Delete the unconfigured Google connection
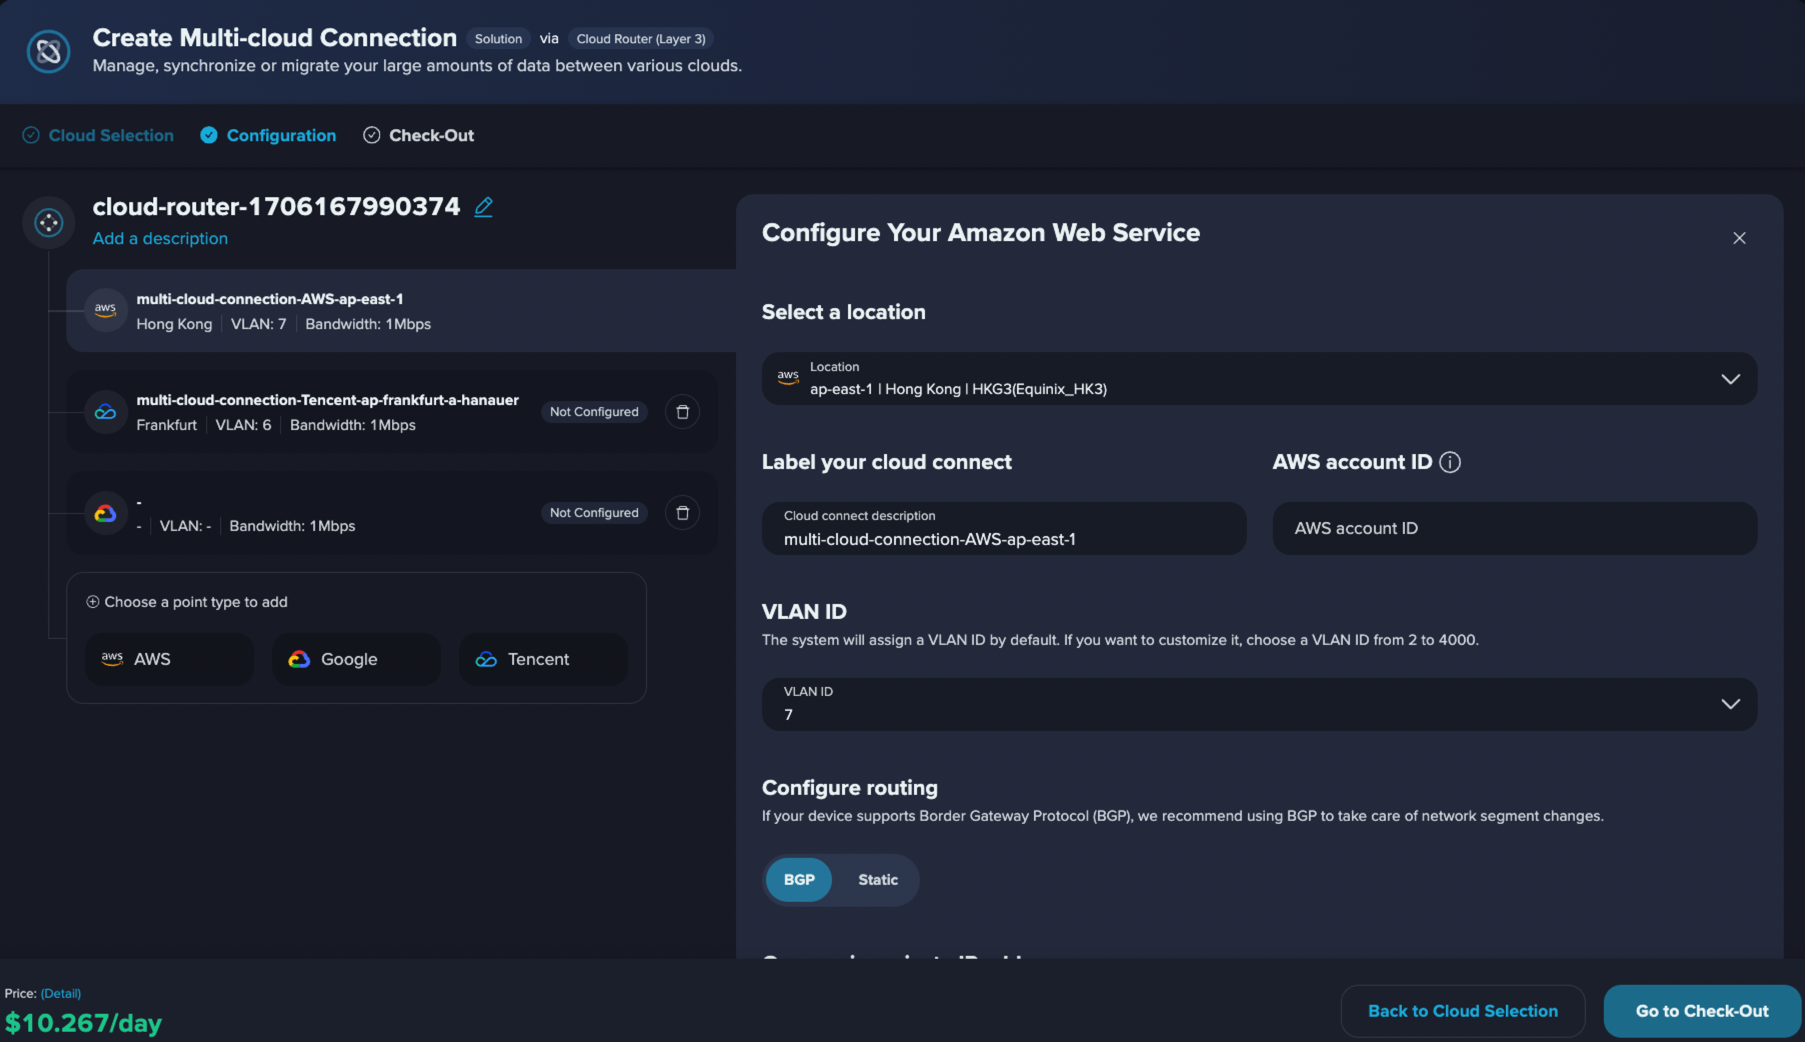This screenshot has width=1805, height=1042. tap(682, 513)
